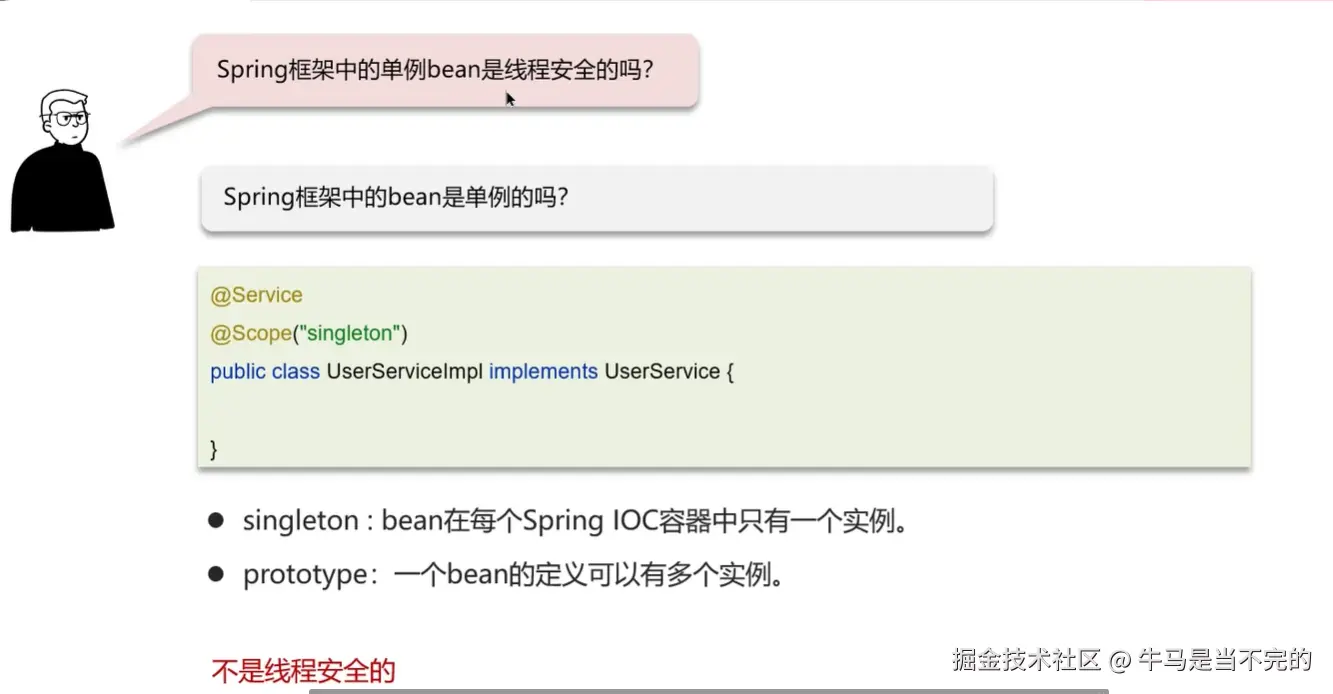
Task: Click UserServiceImpl class name in the code
Action: [x=404, y=372]
